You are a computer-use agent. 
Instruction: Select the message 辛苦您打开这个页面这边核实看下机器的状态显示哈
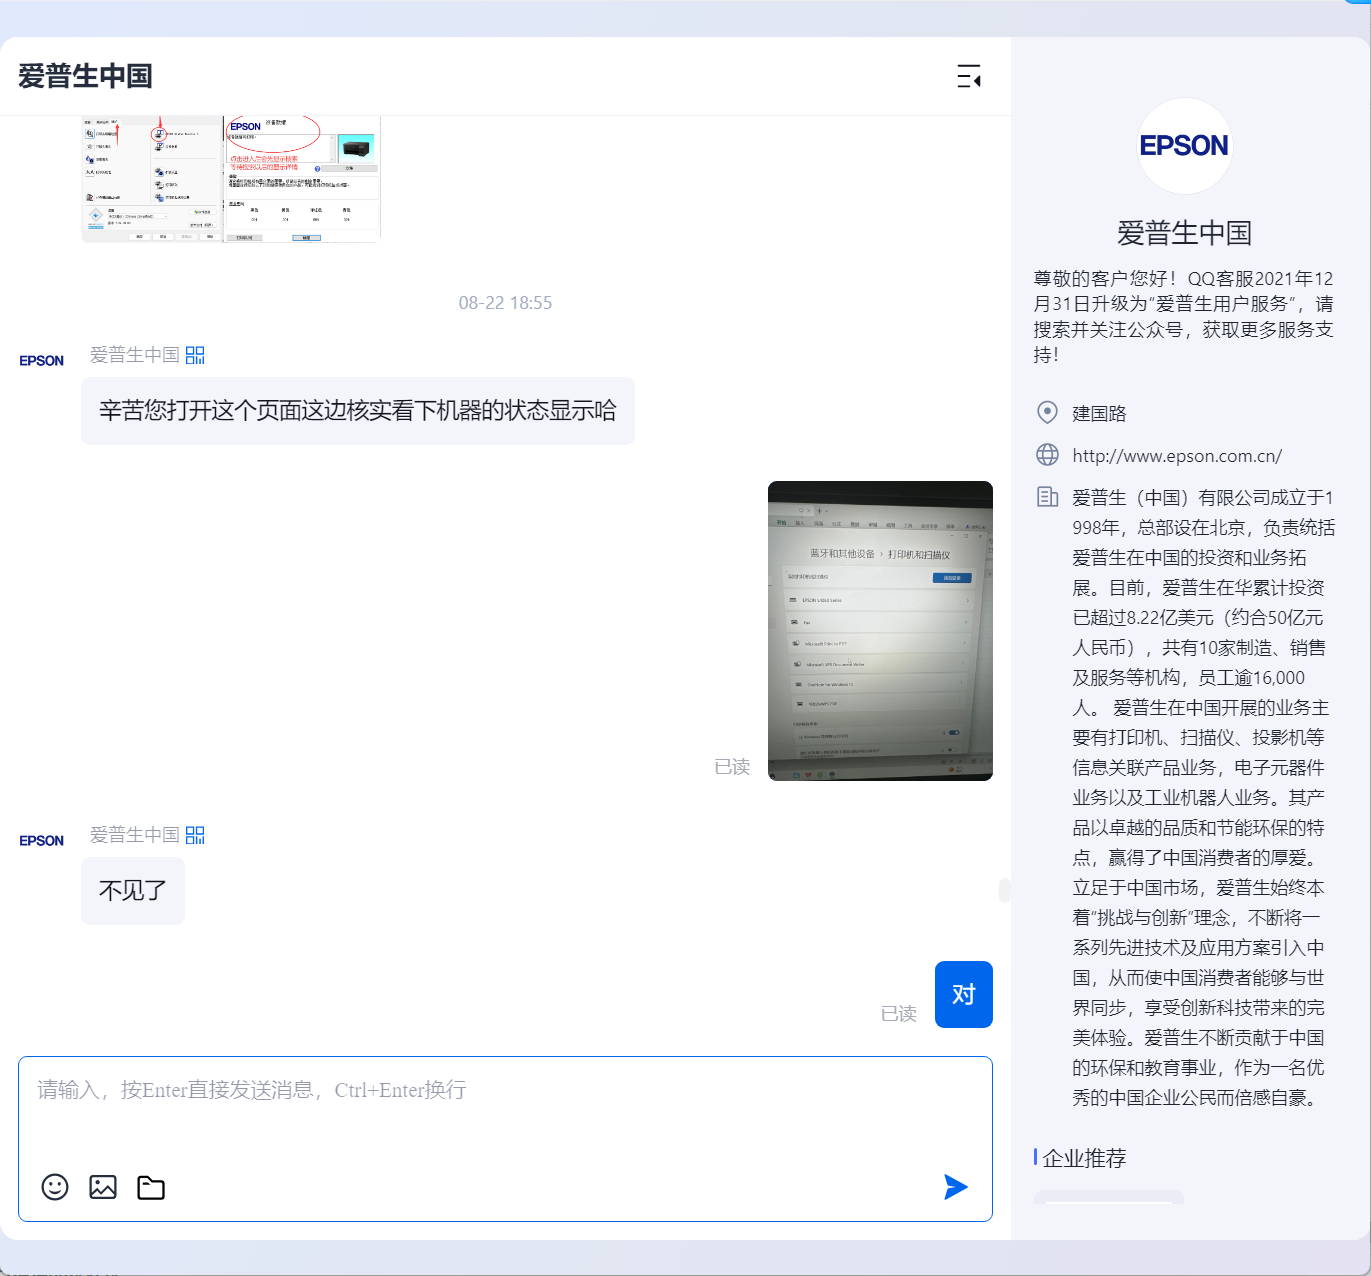pyautogui.click(x=358, y=411)
